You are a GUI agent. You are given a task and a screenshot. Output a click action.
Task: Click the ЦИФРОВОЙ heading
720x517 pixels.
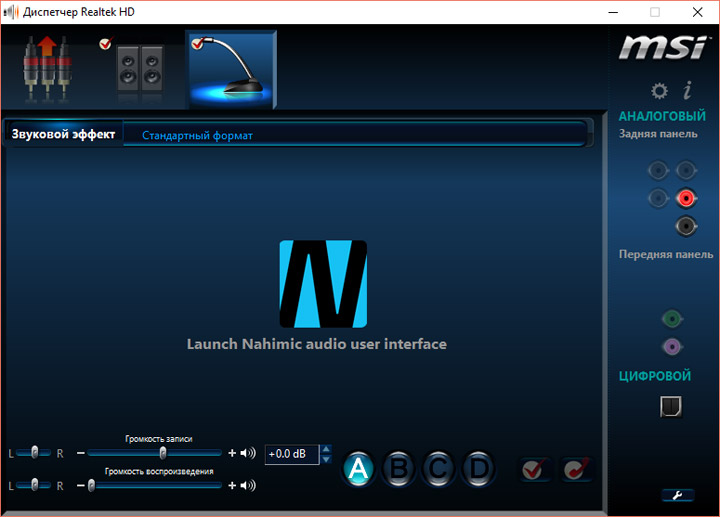coord(655,376)
